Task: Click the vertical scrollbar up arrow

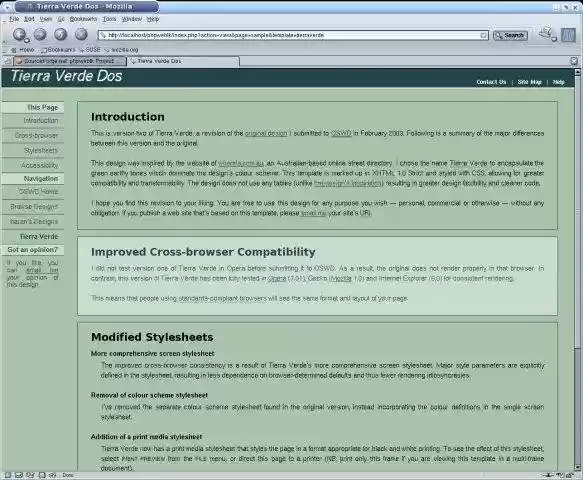Action: (x=577, y=72)
